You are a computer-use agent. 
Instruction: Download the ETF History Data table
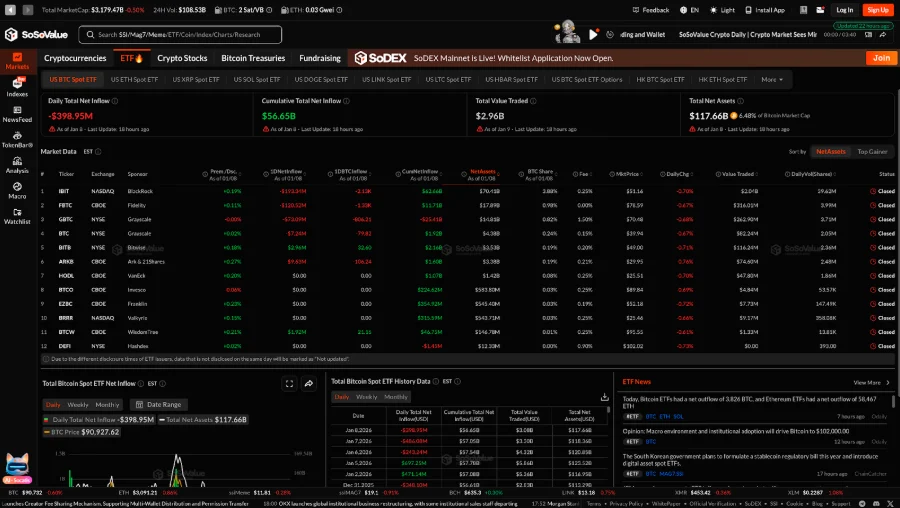tap(604, 397)
